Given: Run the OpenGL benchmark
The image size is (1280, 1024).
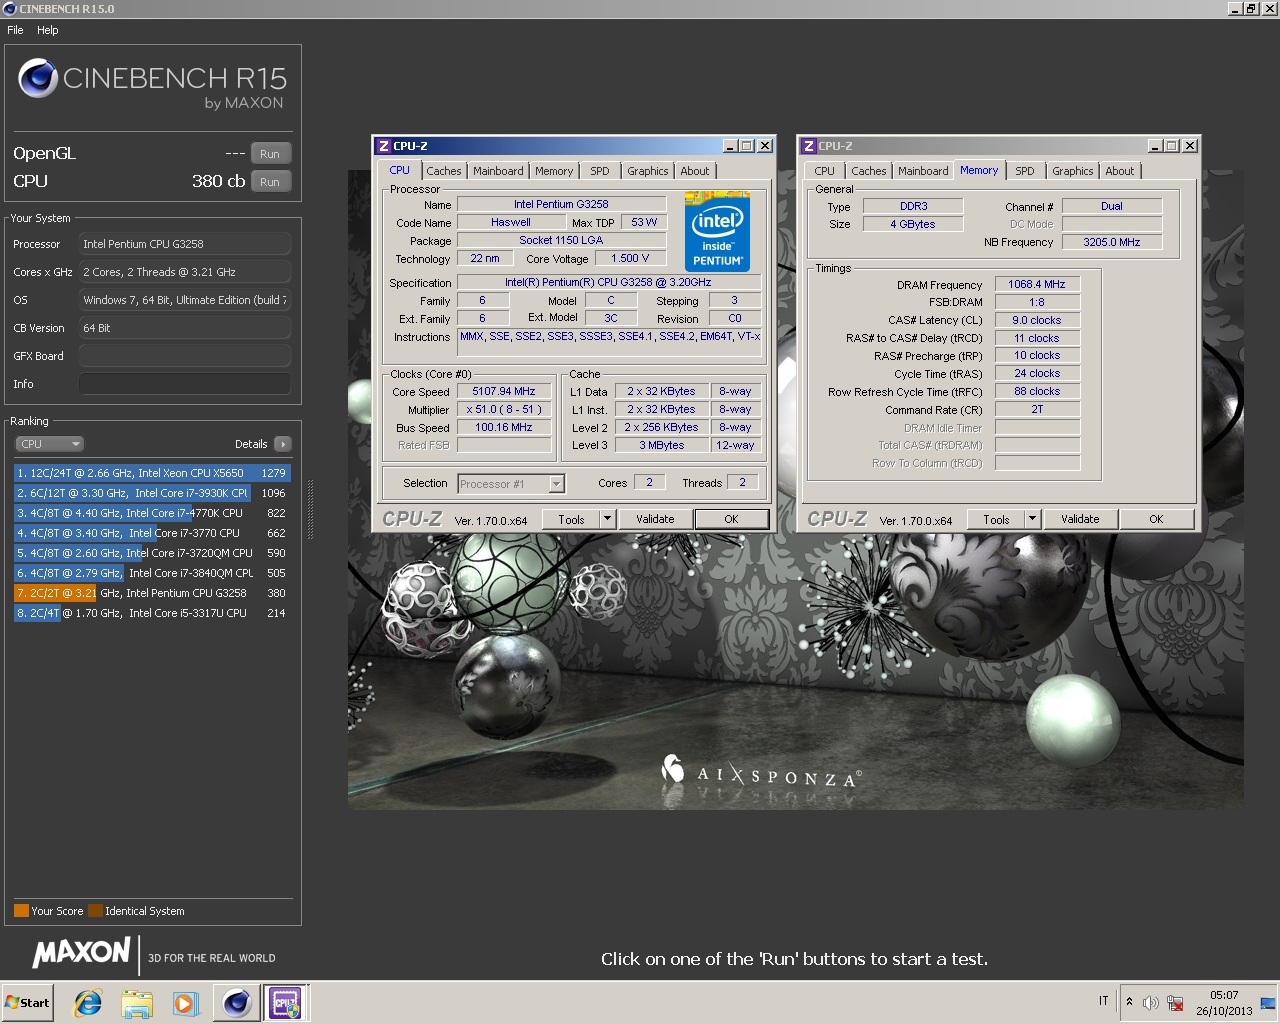Looking at the screenshot, I should [x=270, y=154].
